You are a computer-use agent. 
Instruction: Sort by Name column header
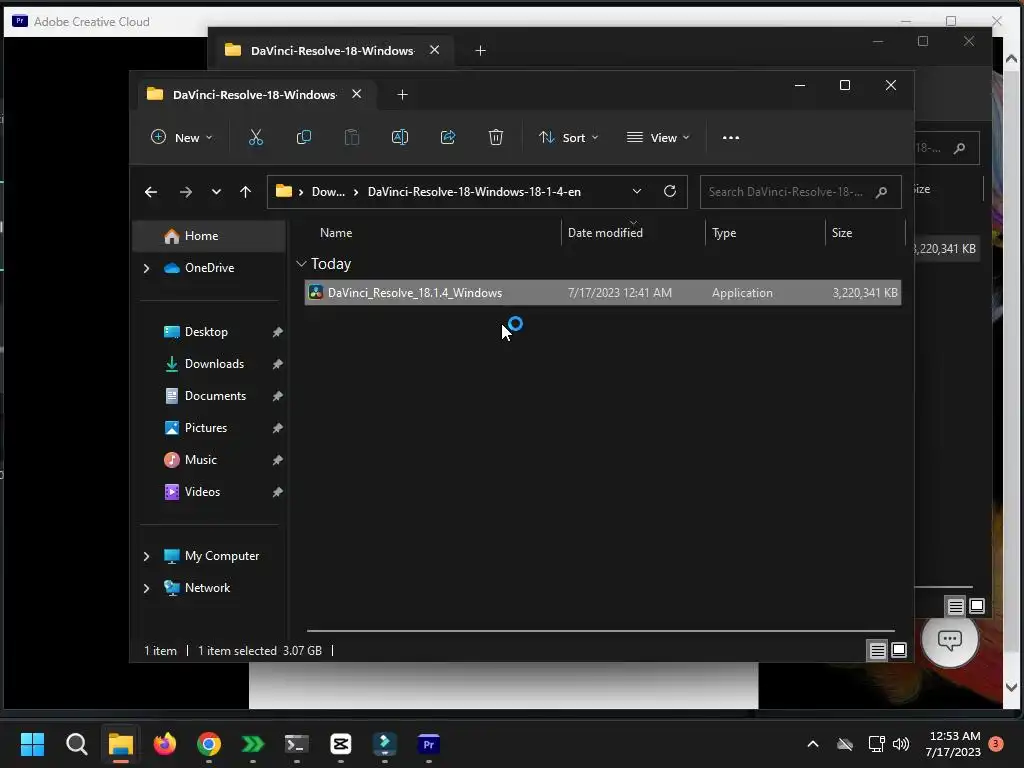point(336,233)
